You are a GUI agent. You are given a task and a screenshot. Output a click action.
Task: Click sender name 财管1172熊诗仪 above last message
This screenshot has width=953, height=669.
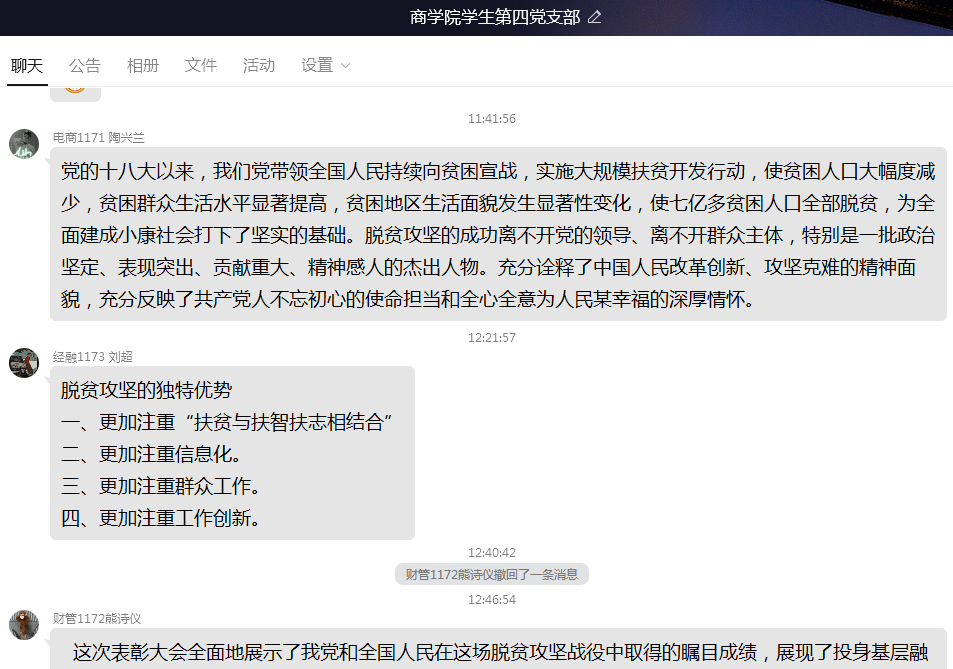(97, 619)
